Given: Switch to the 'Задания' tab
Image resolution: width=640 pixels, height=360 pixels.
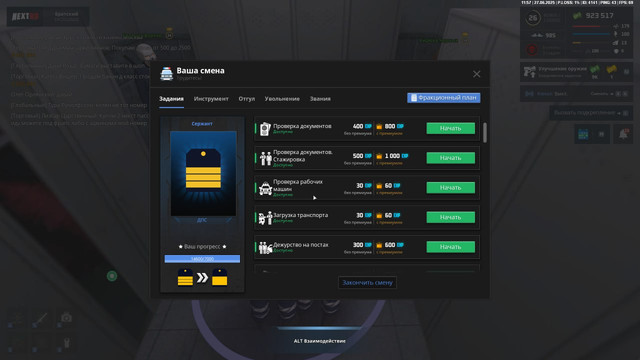Looking at the screenshot, I should pyautogui.click(x=171, y=99).
